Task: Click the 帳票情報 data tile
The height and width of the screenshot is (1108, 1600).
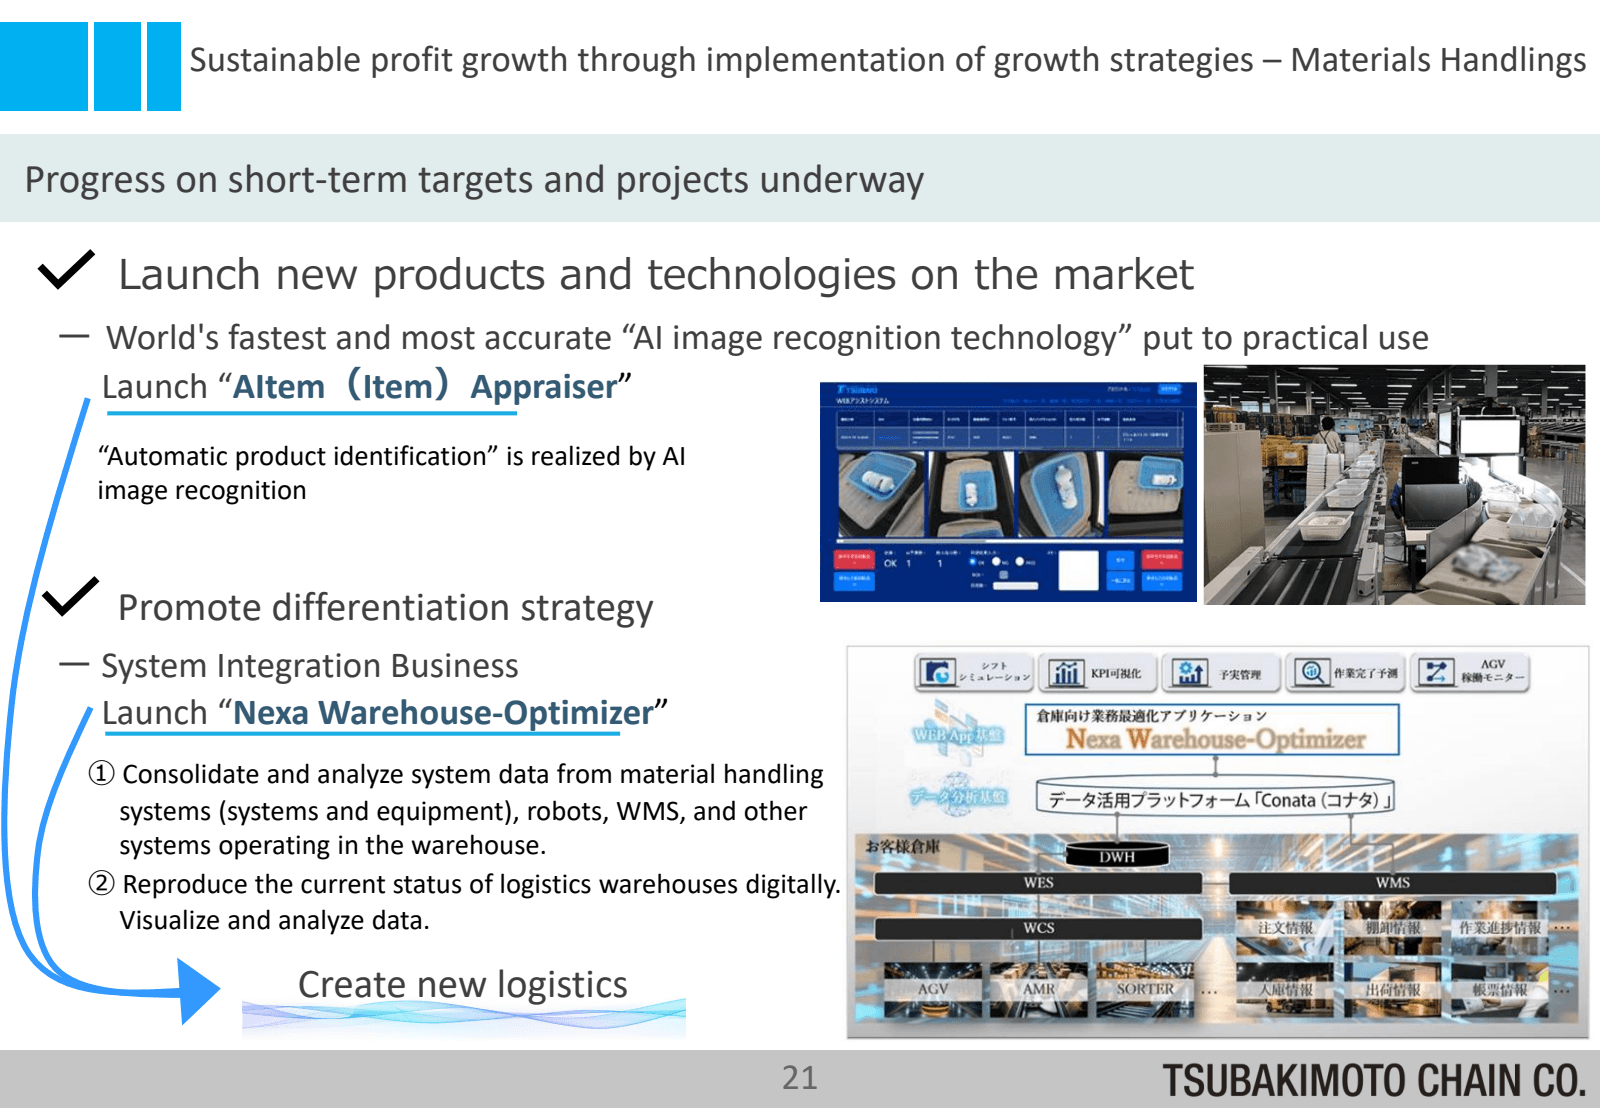Action: [x=1500, y=990]
